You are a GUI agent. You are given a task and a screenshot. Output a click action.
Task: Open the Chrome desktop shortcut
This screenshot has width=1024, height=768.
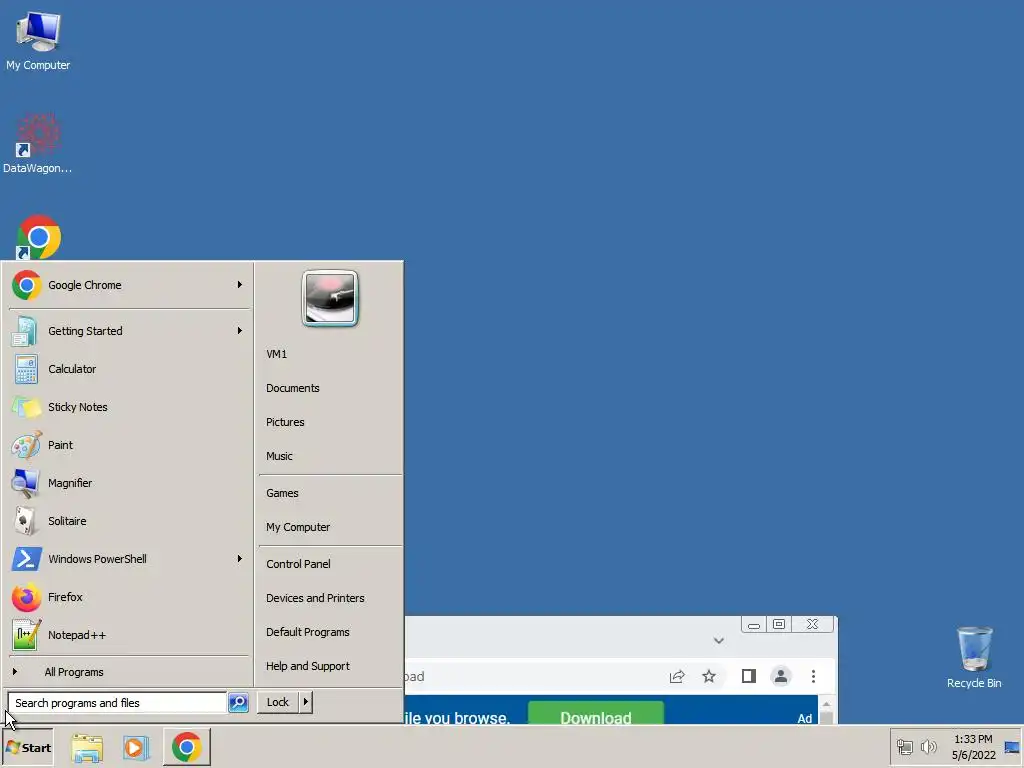(38, 236)
